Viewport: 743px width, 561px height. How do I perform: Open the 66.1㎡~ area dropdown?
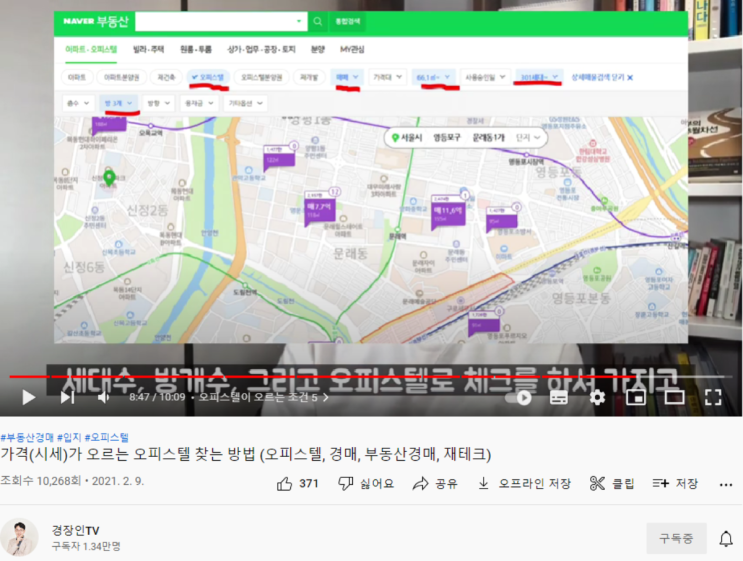pyautogui.click(x=434, y=77)
